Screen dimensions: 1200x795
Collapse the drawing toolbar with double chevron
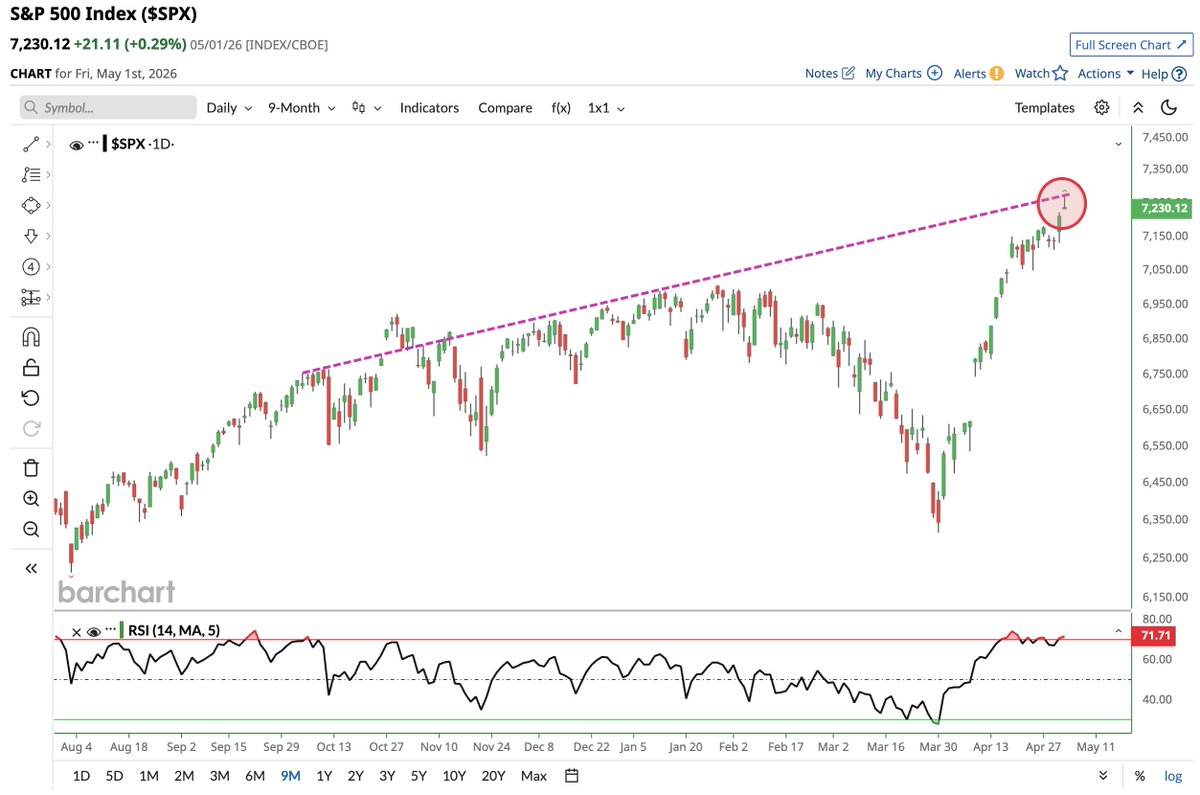(x=30, y=568)
